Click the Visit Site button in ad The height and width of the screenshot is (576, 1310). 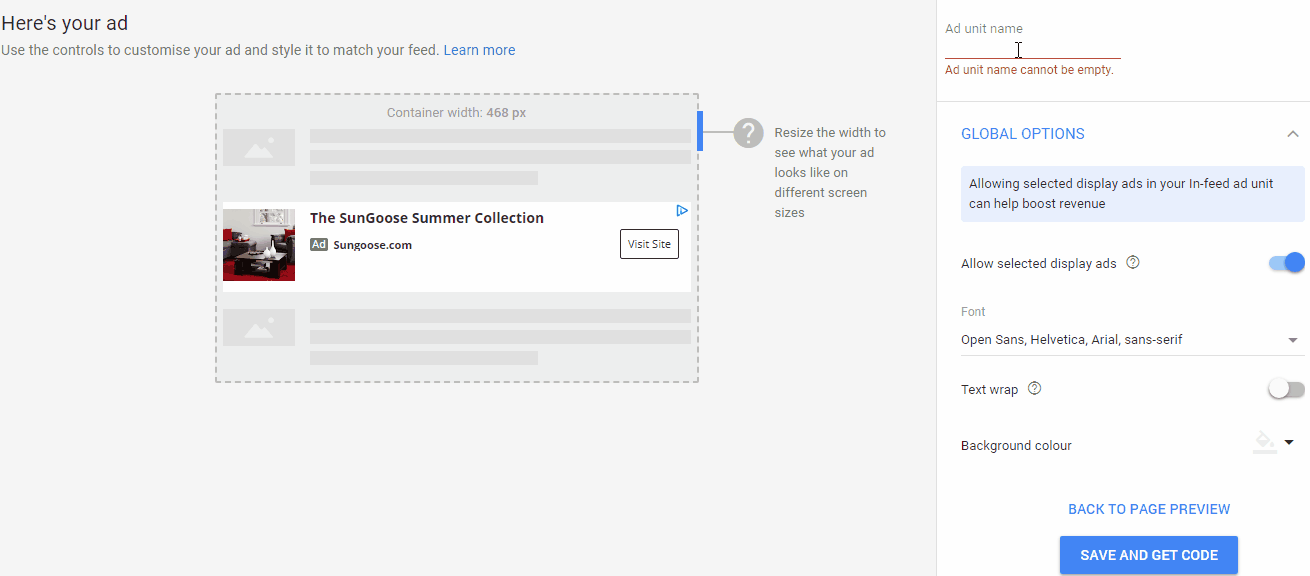pos(649,244)
